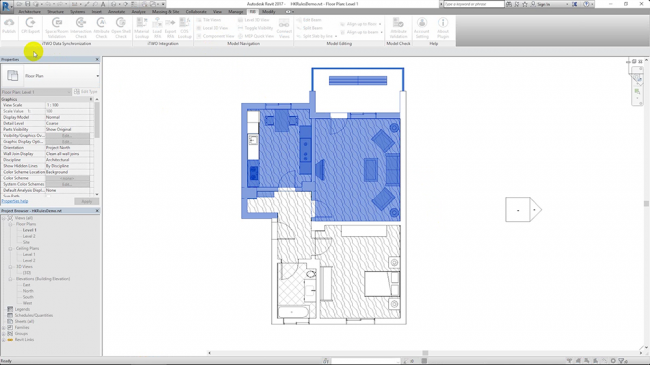Viewport: 650px width, 365px height.
Task: Open the Intersection Check tool
Action: 81,28
